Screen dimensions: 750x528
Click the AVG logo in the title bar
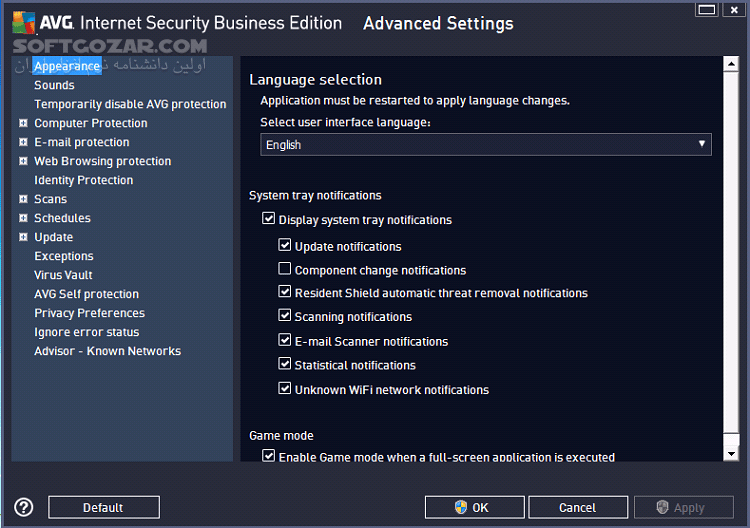(24, 22)
